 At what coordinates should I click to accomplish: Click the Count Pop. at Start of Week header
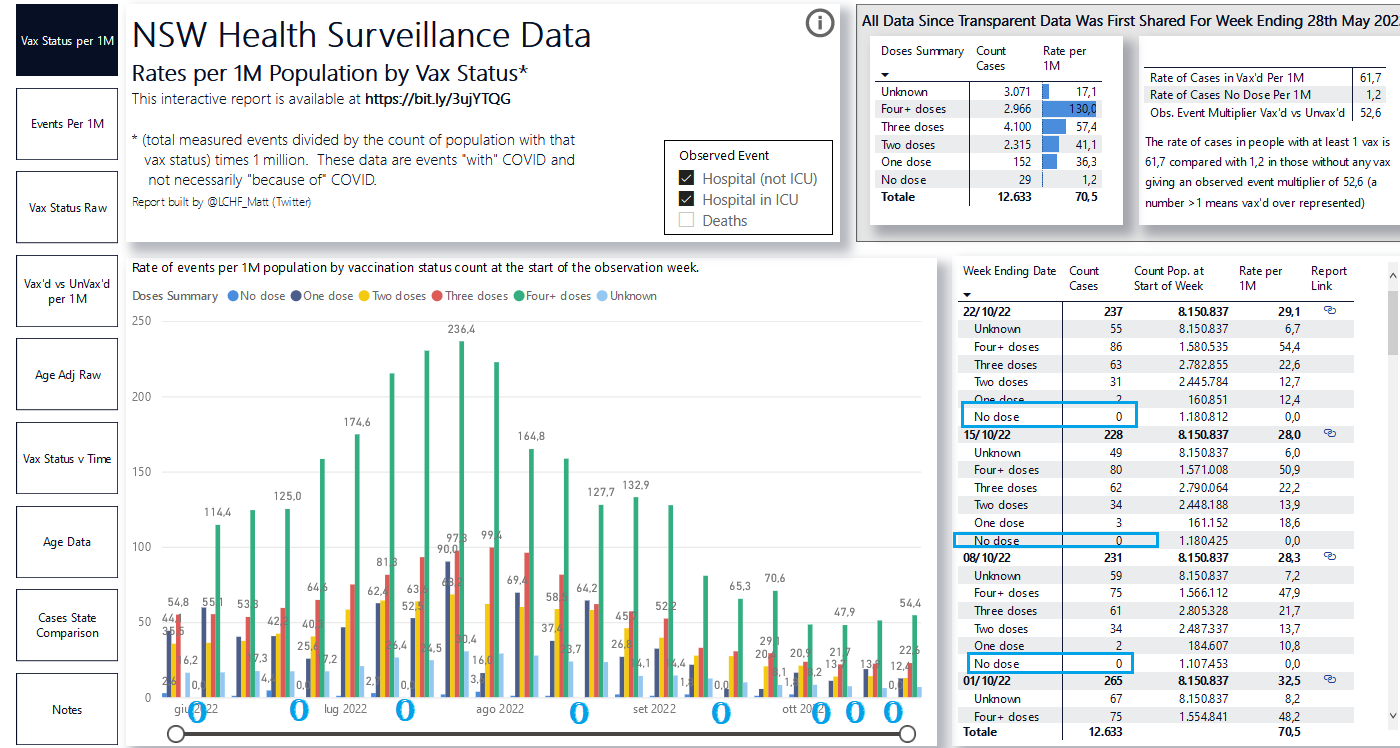pyautogui.click(x=1169, y=278)
